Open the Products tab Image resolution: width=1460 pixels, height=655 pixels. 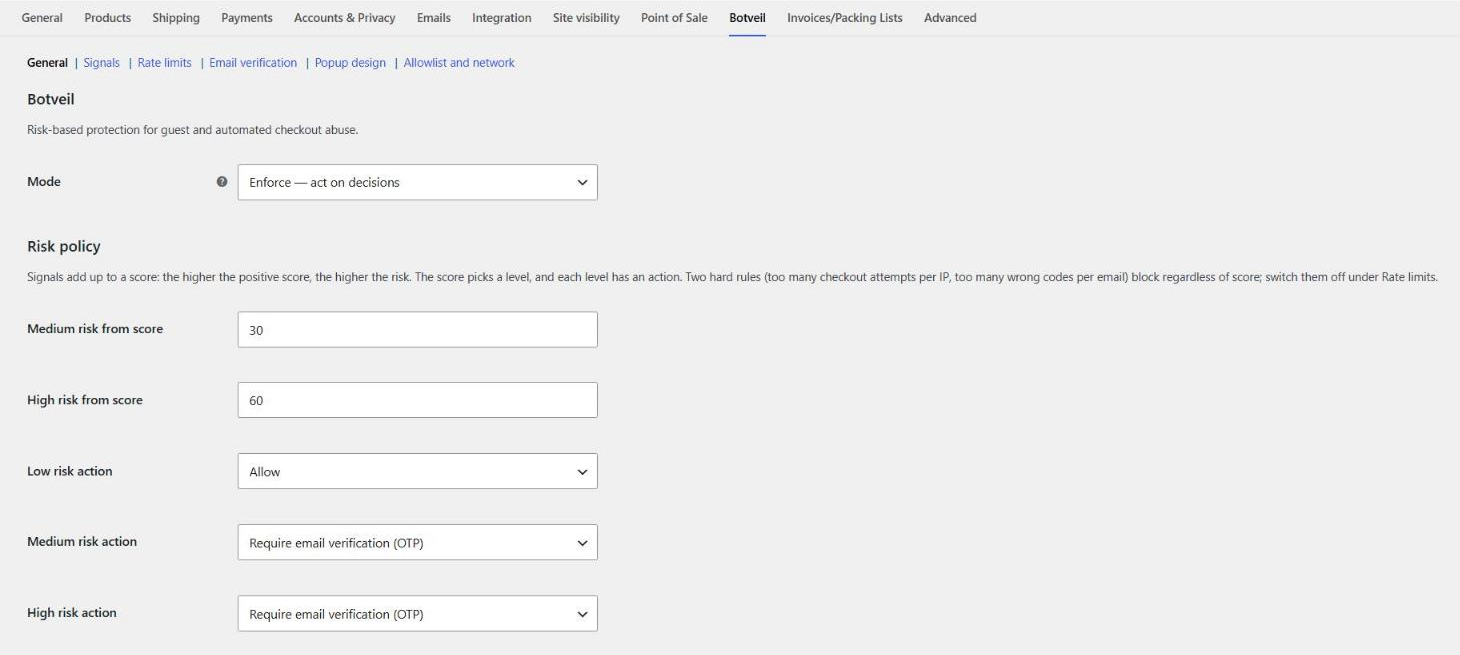(x=108, y=18)
